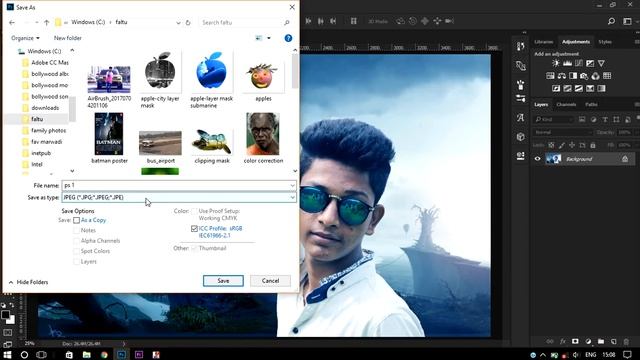Add a Color Balance adjustment

click(x=562, y=76)
